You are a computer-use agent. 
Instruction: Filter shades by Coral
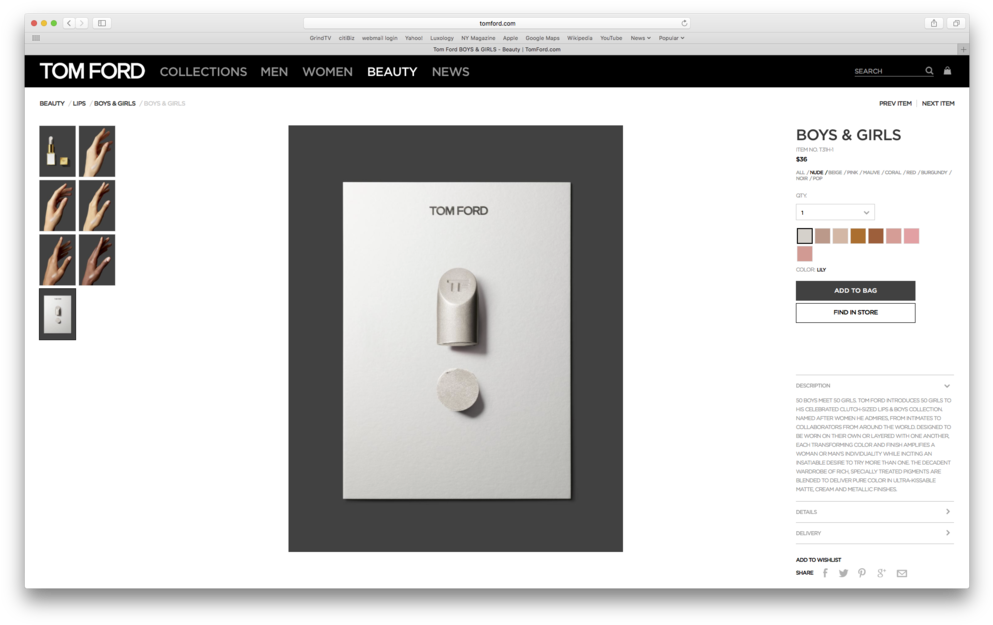pyautogui.click(x=892, y=172)
